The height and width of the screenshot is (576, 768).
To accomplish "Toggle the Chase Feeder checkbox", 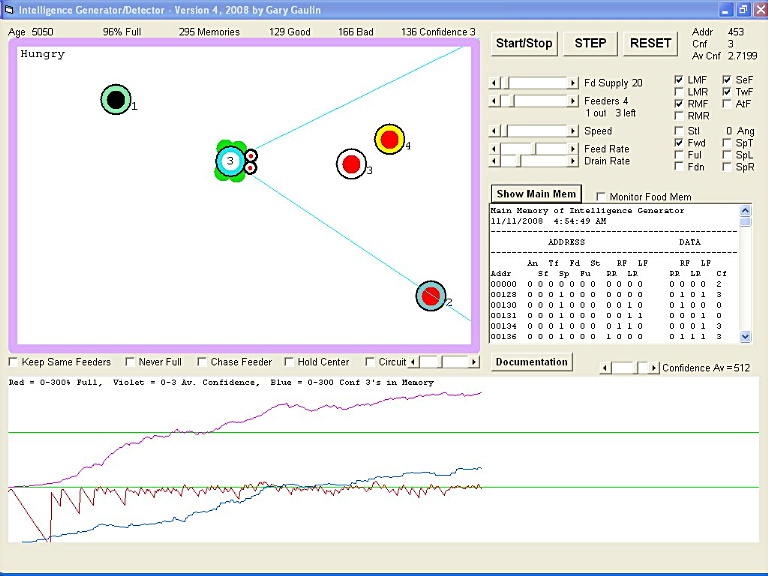I will tap(202, 362).
